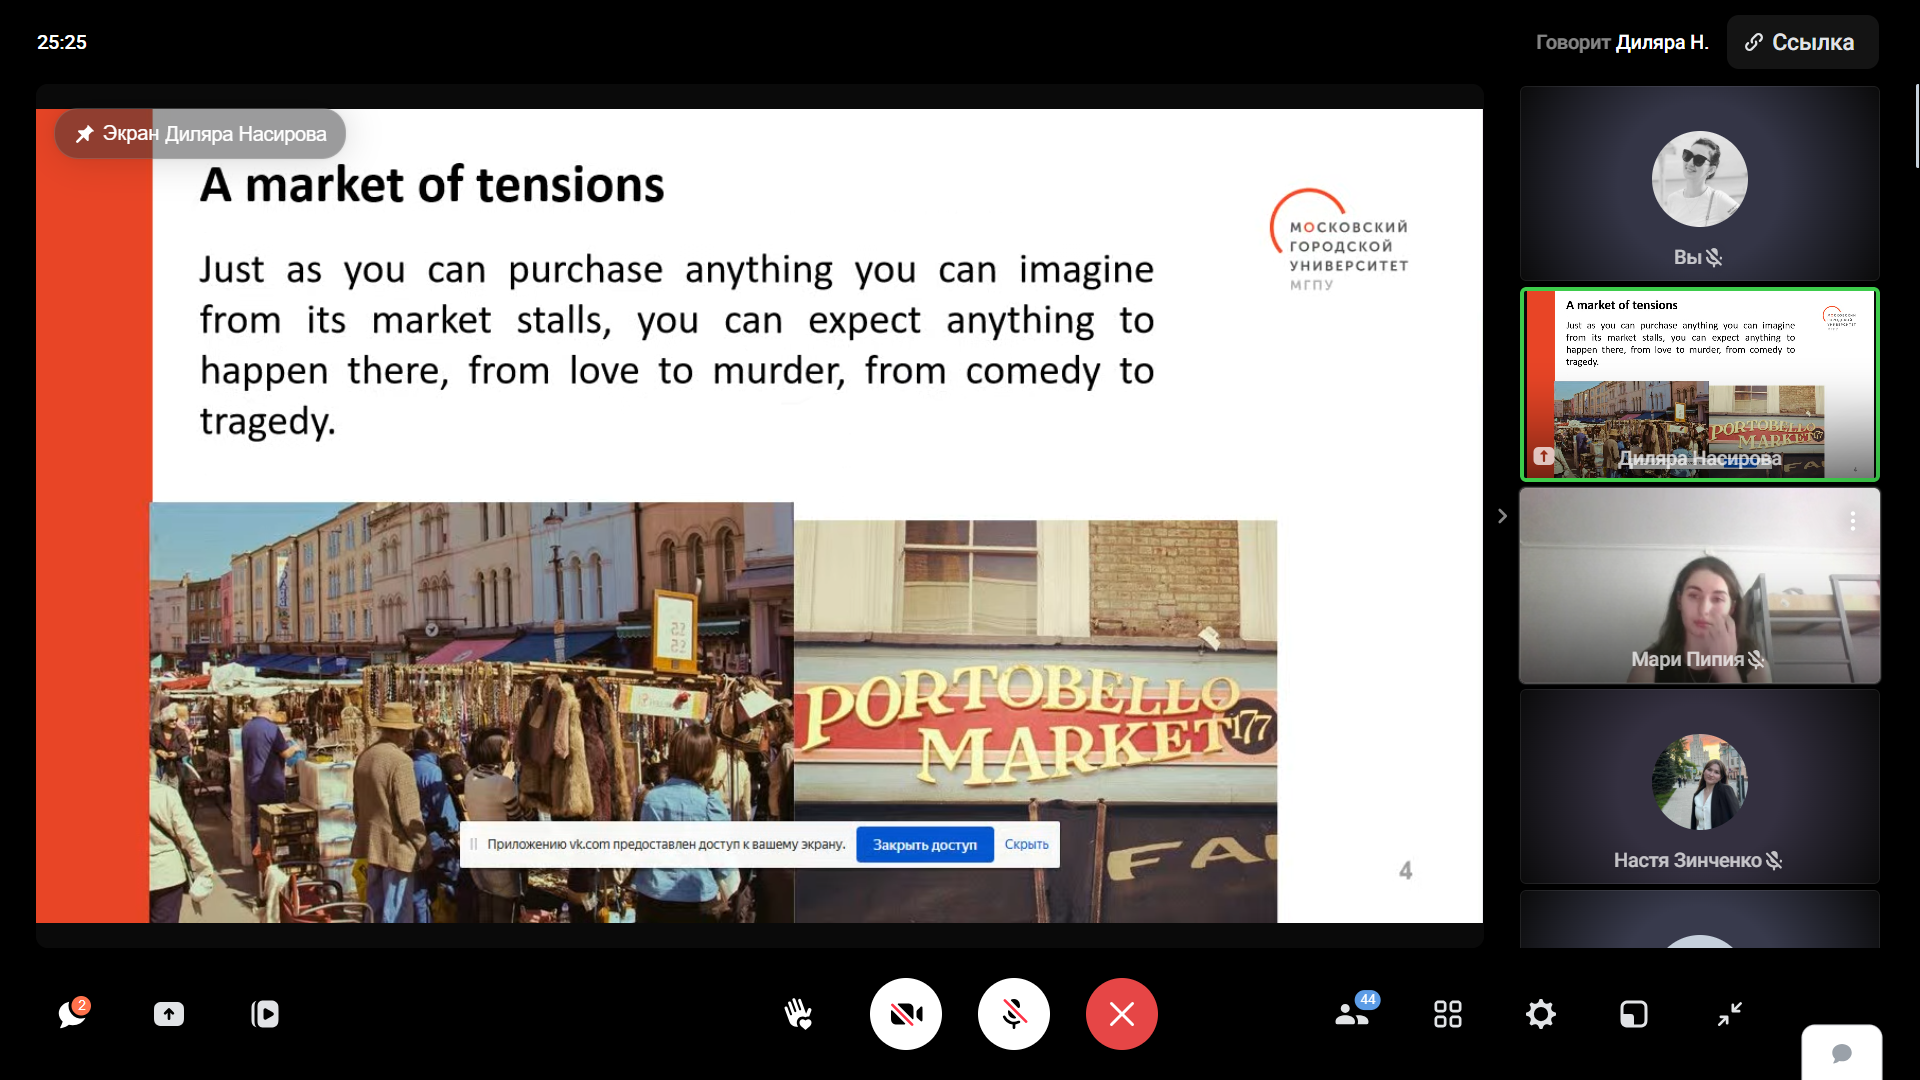The image size is (1920, 1080).
Task: Select Диляра Насирова's shared screen thumbnail
Action: point(1700,385)
